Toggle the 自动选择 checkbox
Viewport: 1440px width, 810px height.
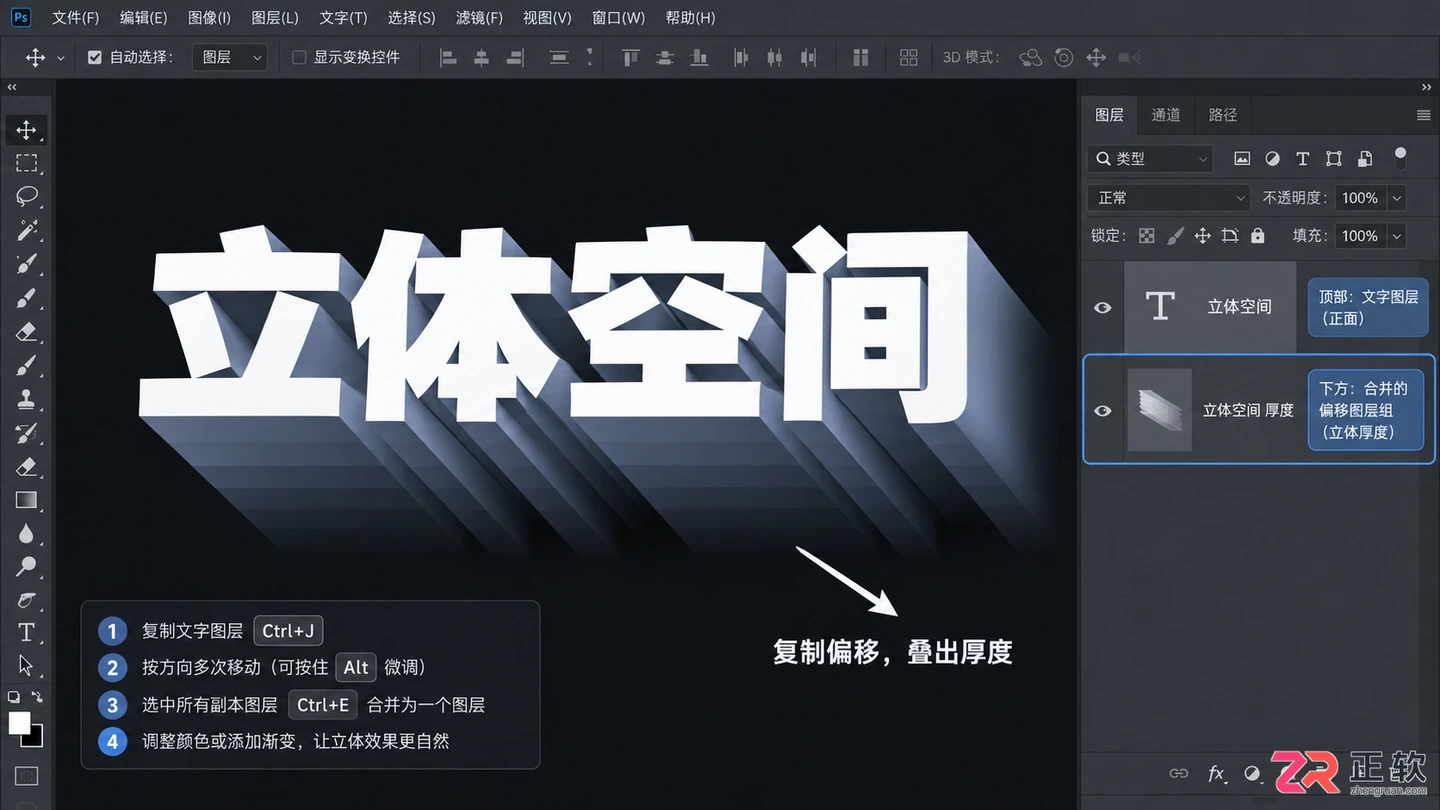[95, 58]
